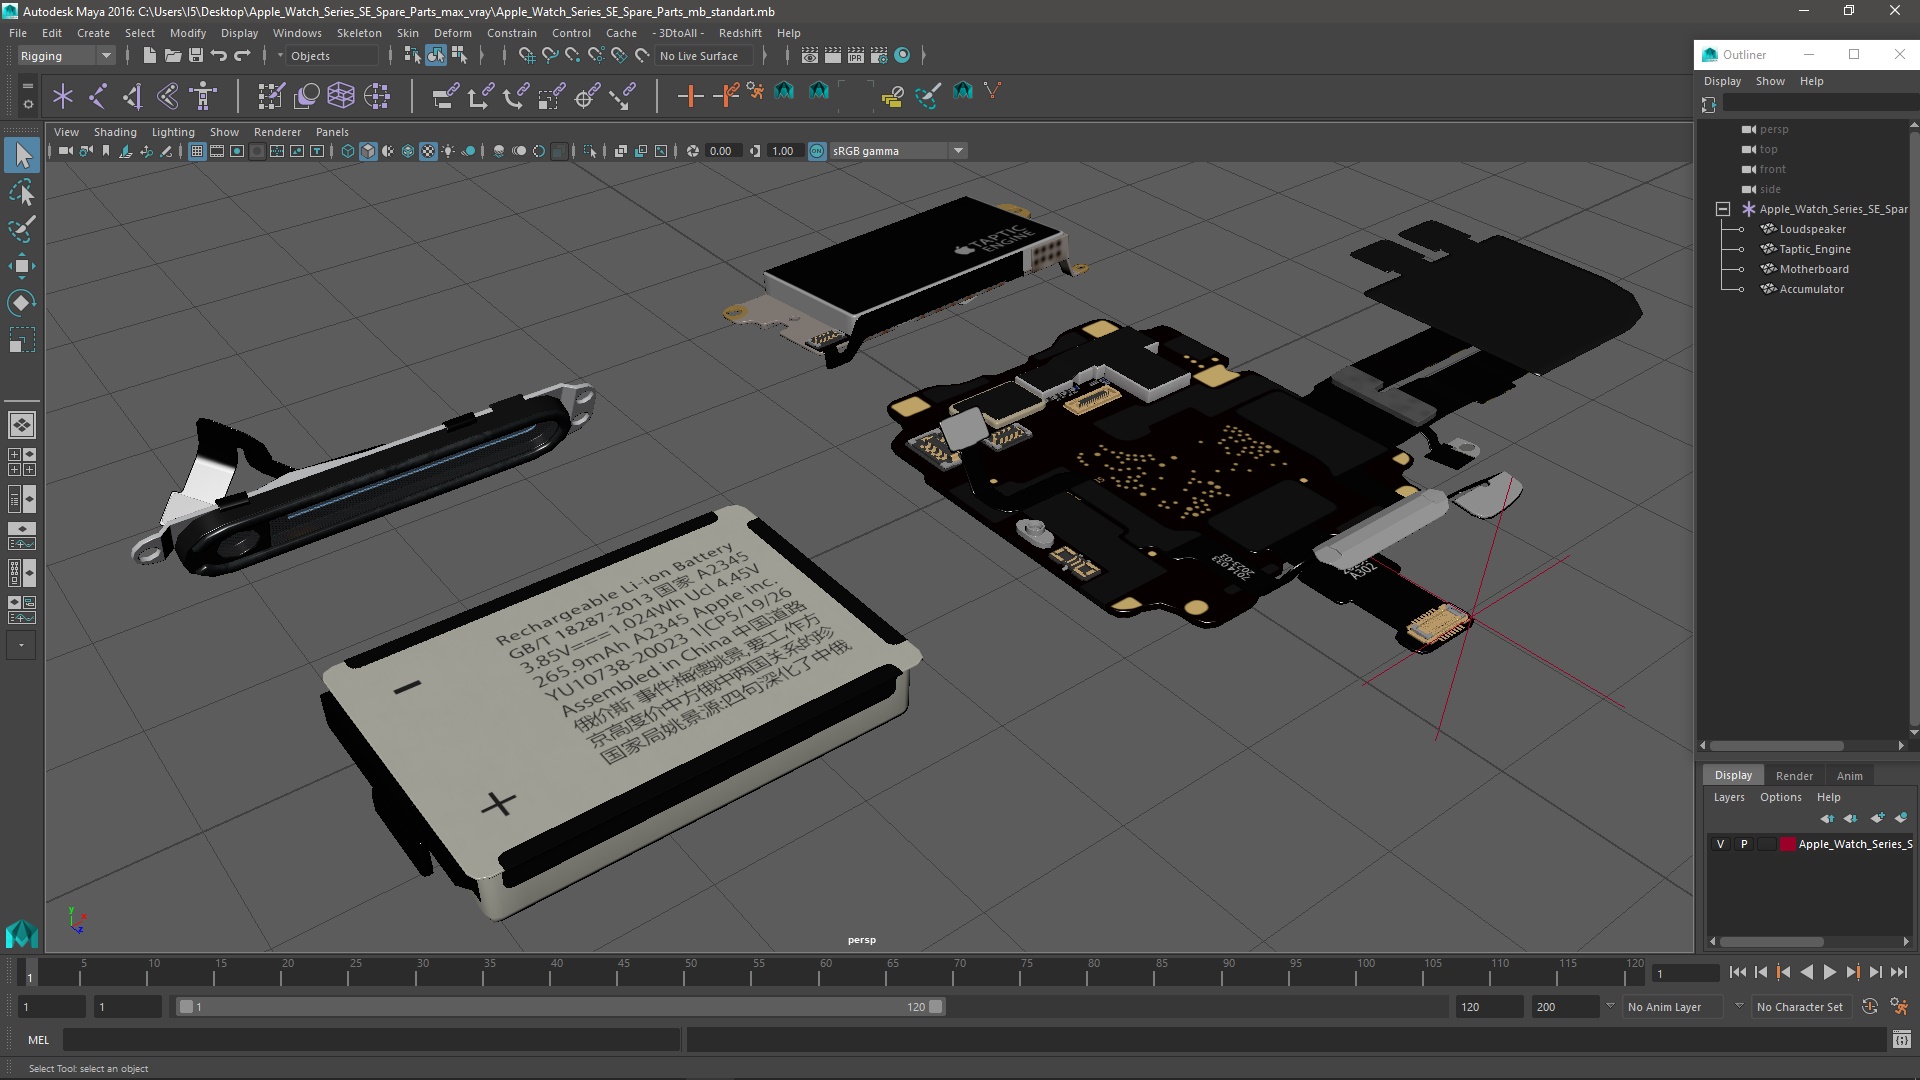Click the MEL command input field

point(370,1040)
